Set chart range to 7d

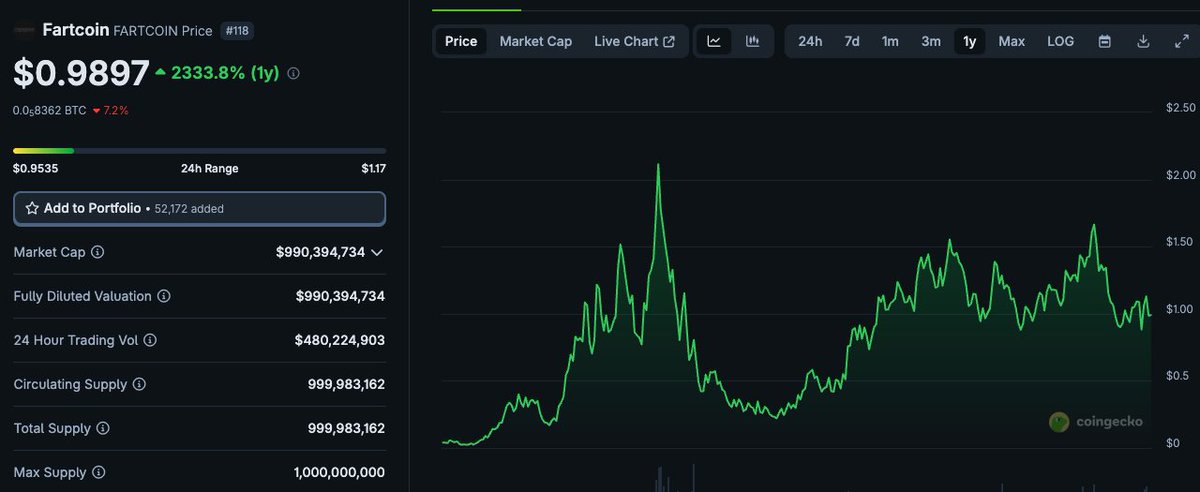[x=852, y=42]
